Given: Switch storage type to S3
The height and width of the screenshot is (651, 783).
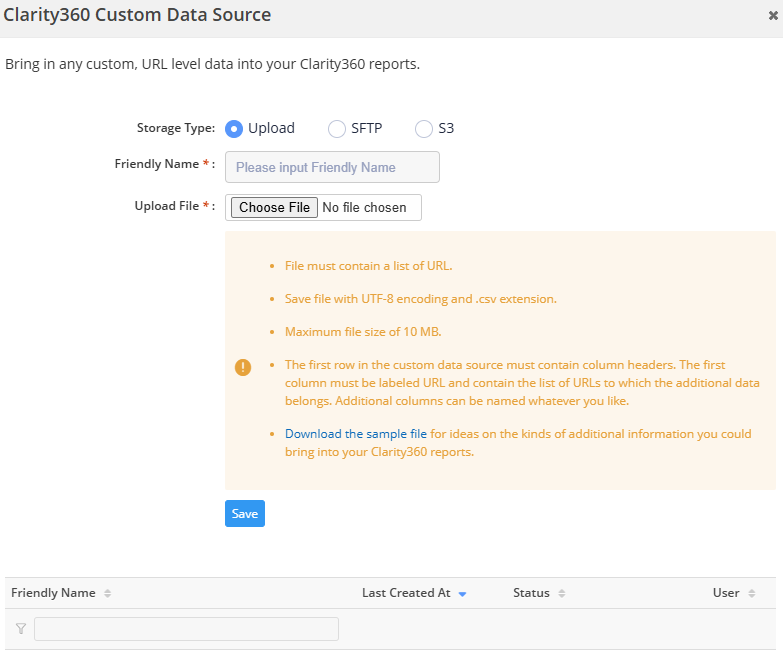Looking at the screenshot, I should pyautogui.click(x=424, y=128).
